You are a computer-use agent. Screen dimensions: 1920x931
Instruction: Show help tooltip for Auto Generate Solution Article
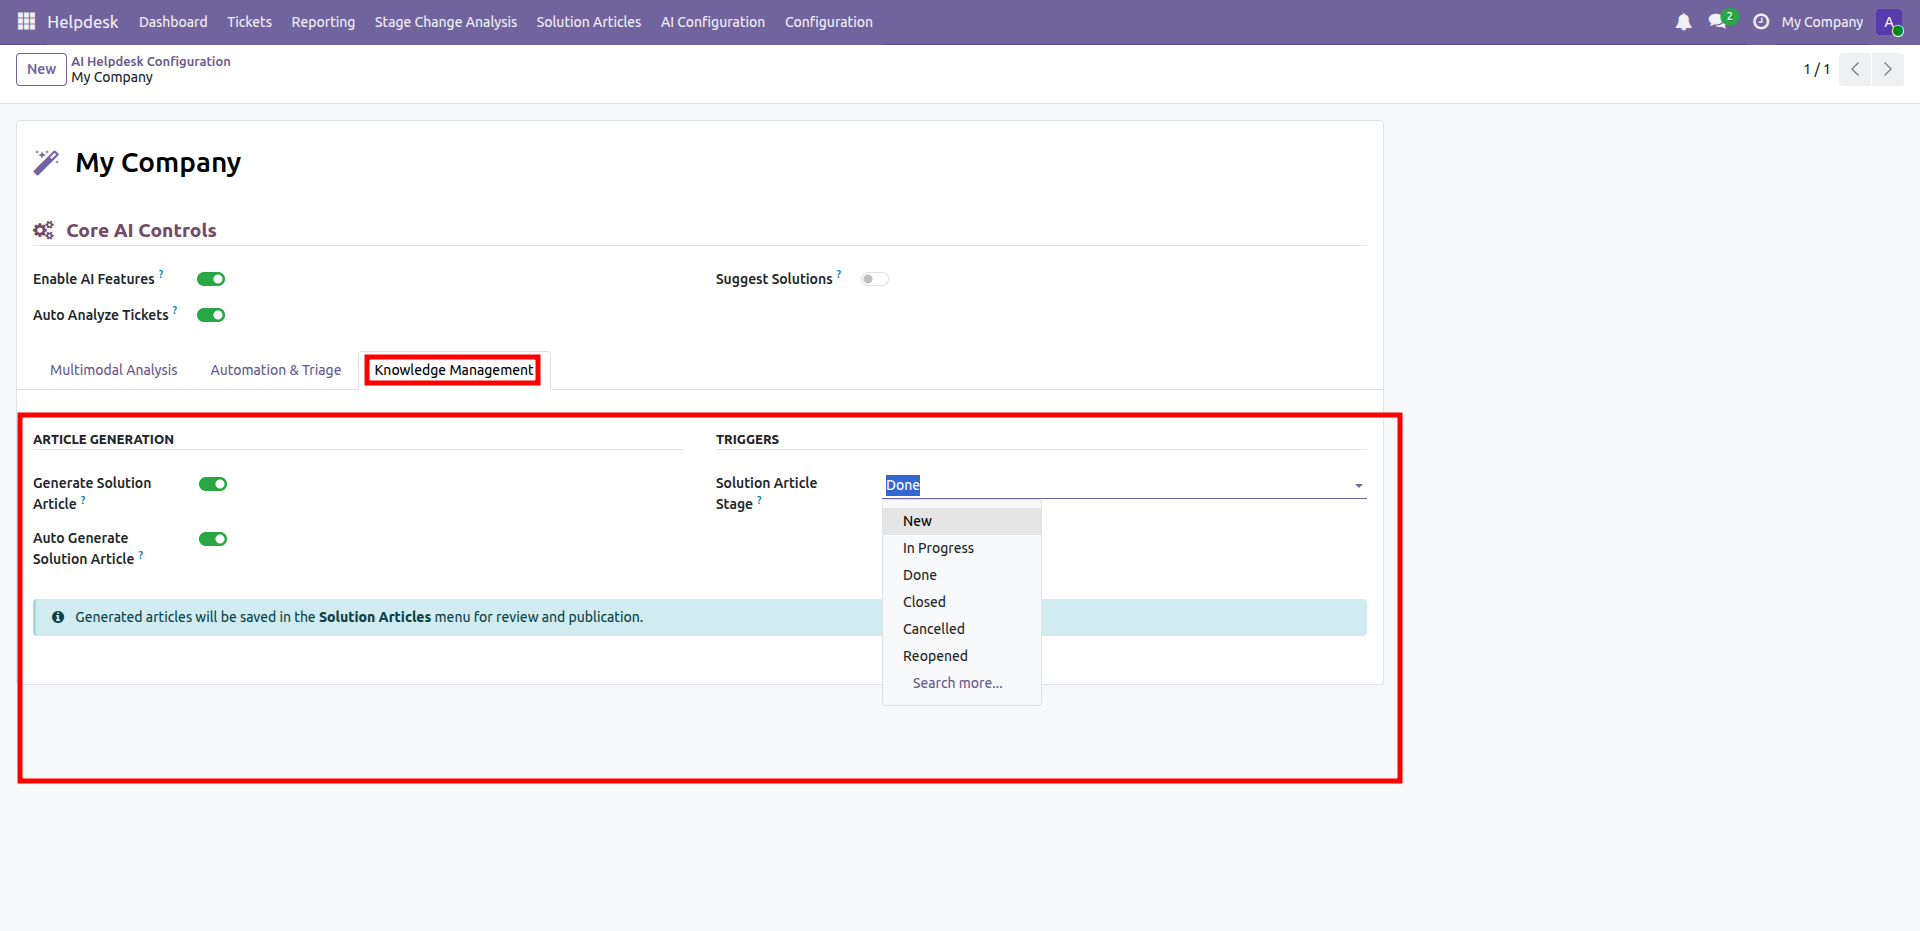(x=141, y=554)
